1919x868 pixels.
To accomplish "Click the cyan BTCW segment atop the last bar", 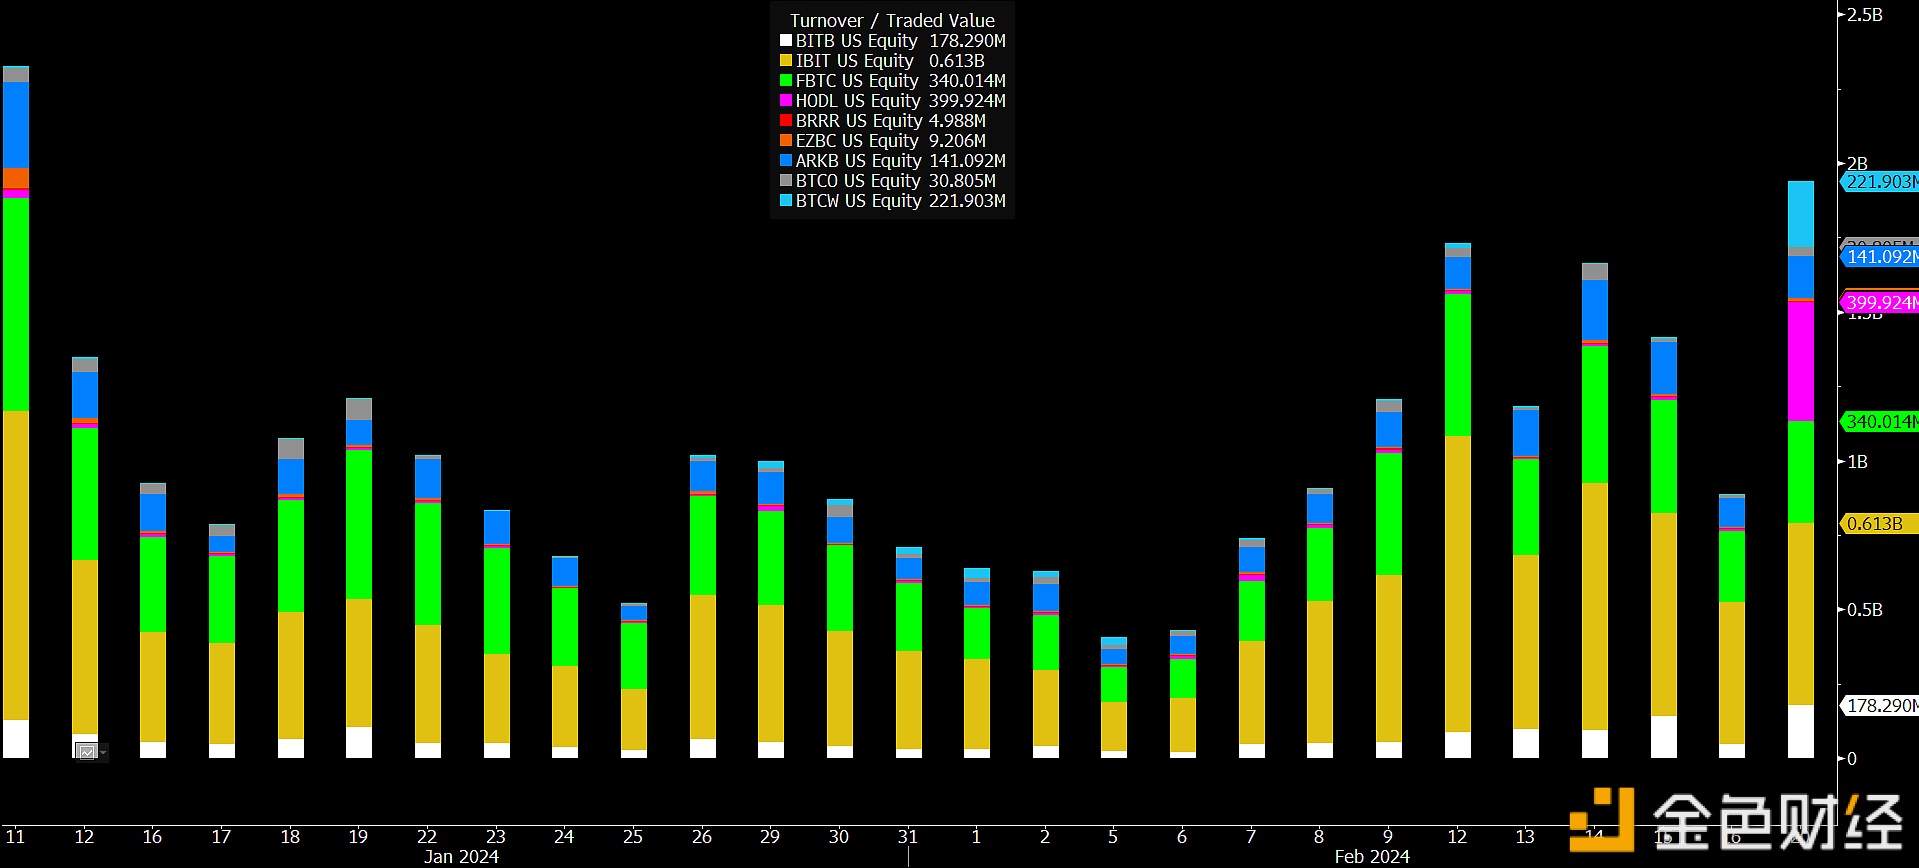I will [x=1801, y=214].
